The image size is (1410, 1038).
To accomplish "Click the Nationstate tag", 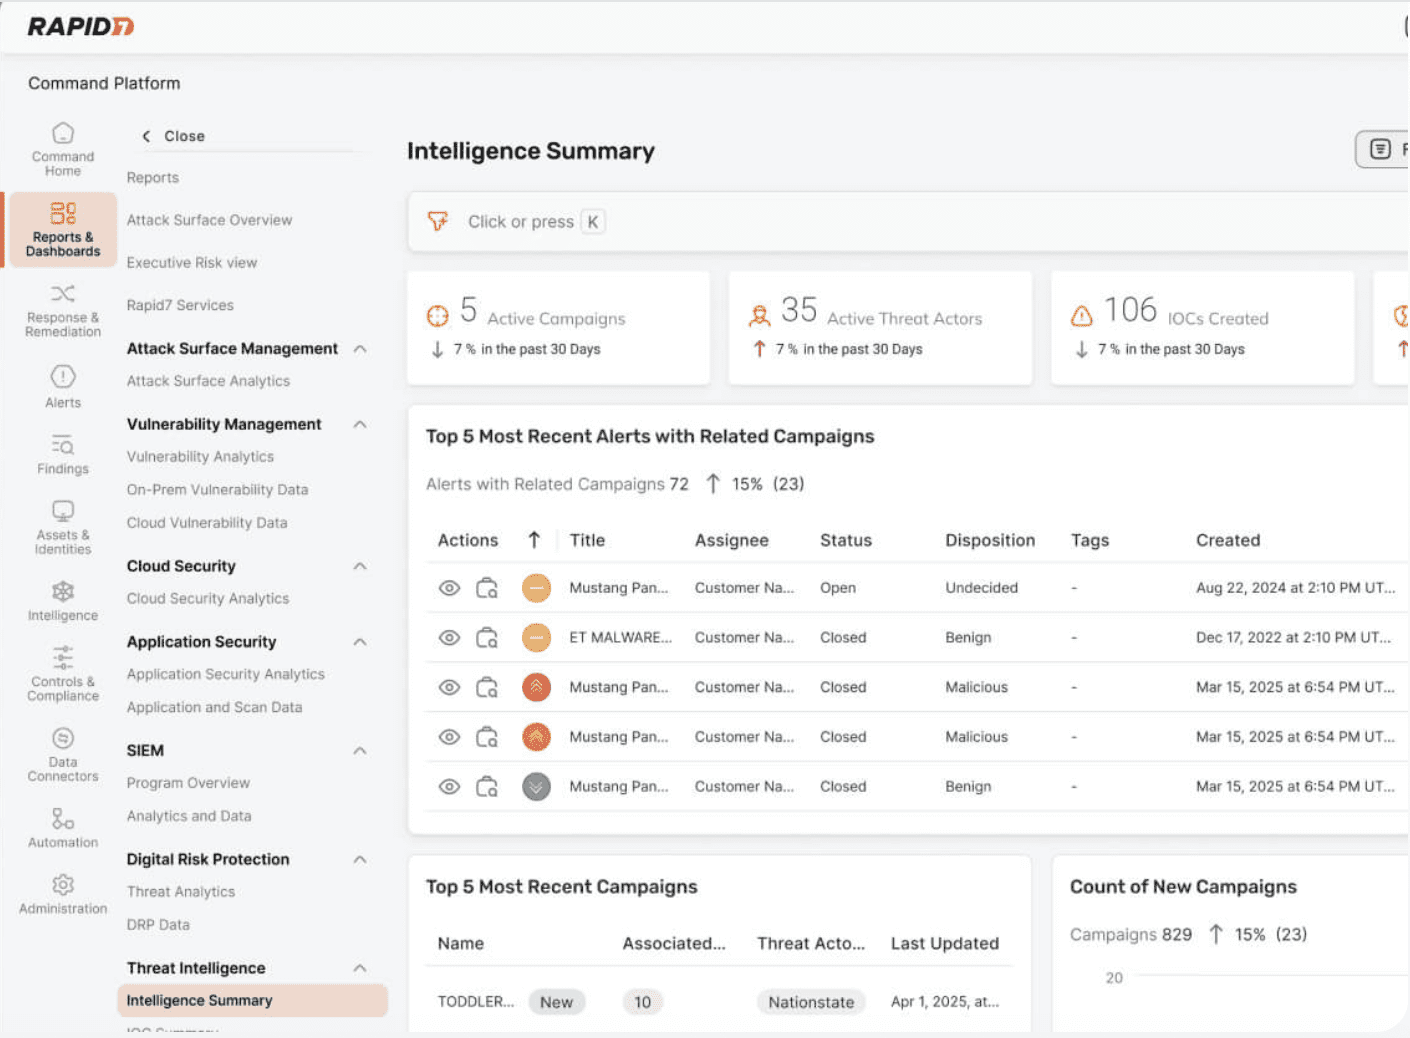I will [811, 1002].
